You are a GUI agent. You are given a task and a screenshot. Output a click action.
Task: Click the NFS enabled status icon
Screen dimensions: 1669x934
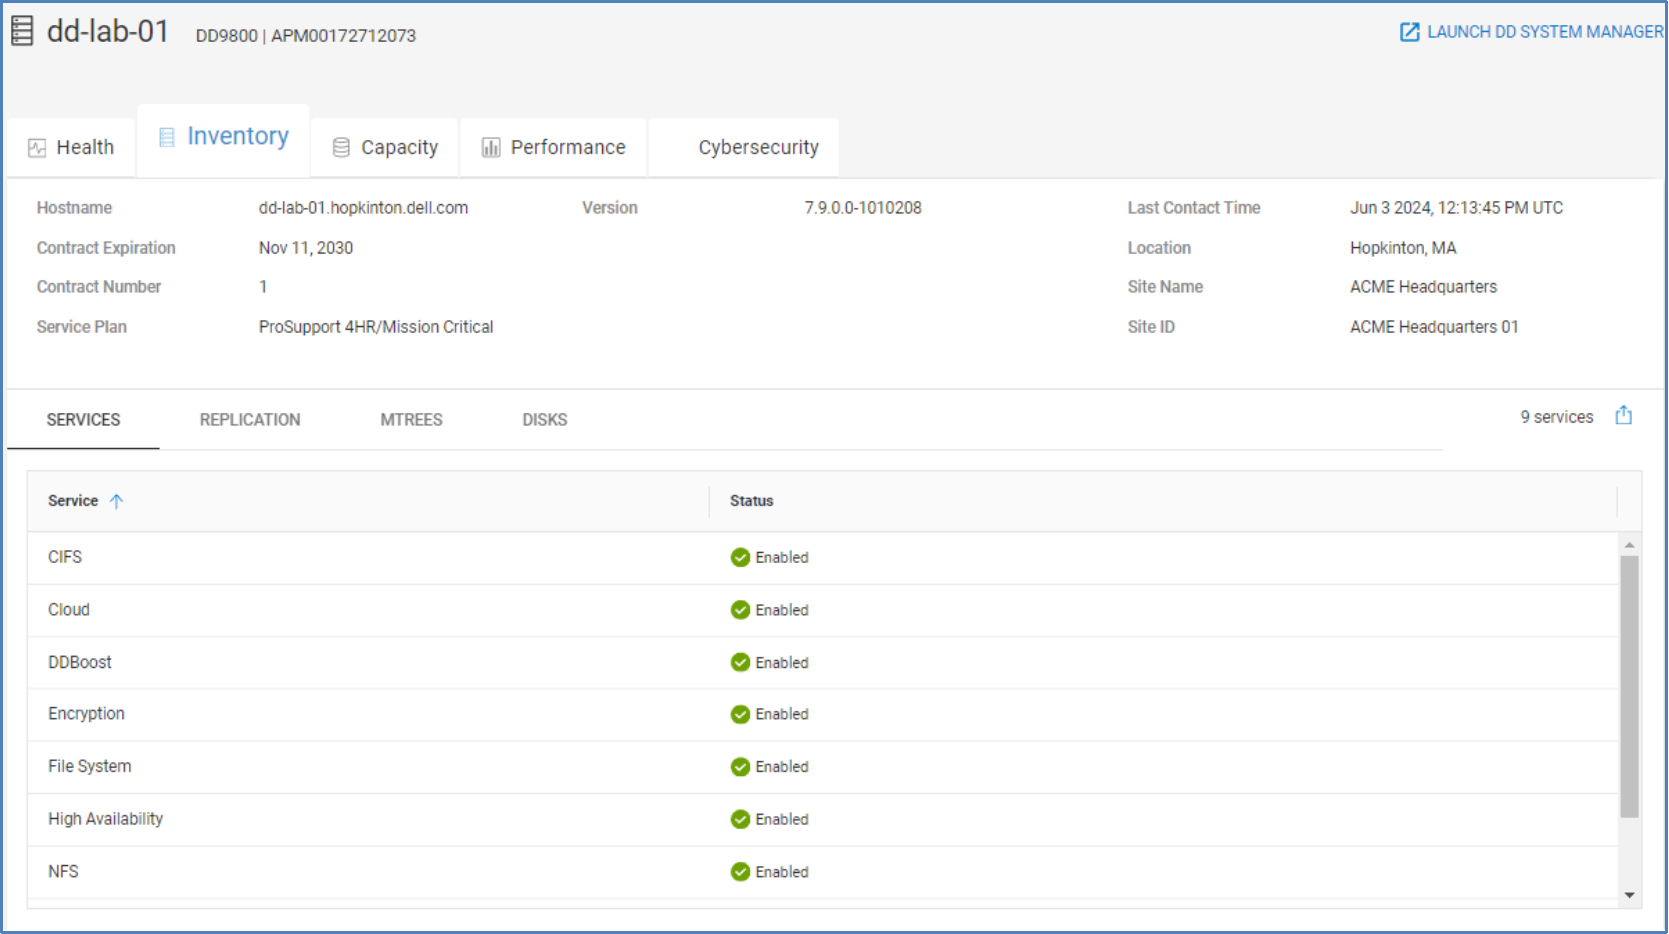(x=740, y=872)
